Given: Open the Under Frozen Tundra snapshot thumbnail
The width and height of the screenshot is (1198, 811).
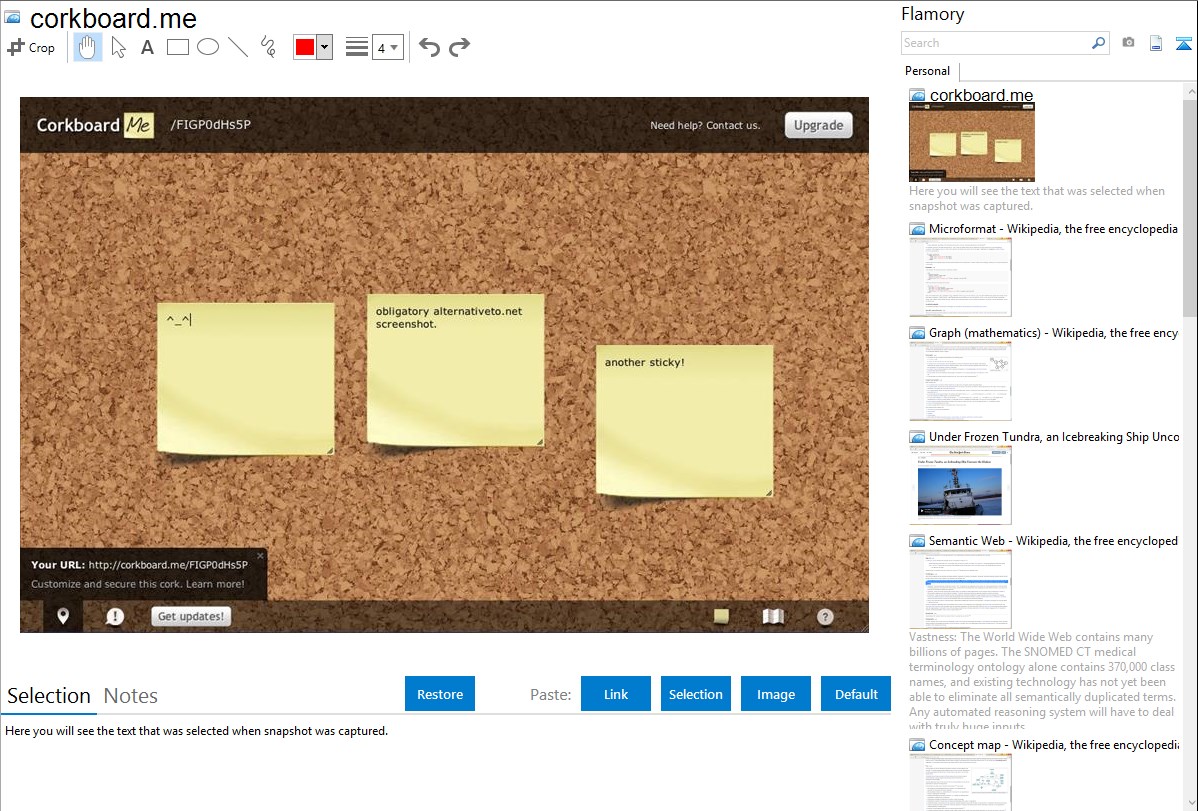Looking at the screenshot, I should coord(960,485).
